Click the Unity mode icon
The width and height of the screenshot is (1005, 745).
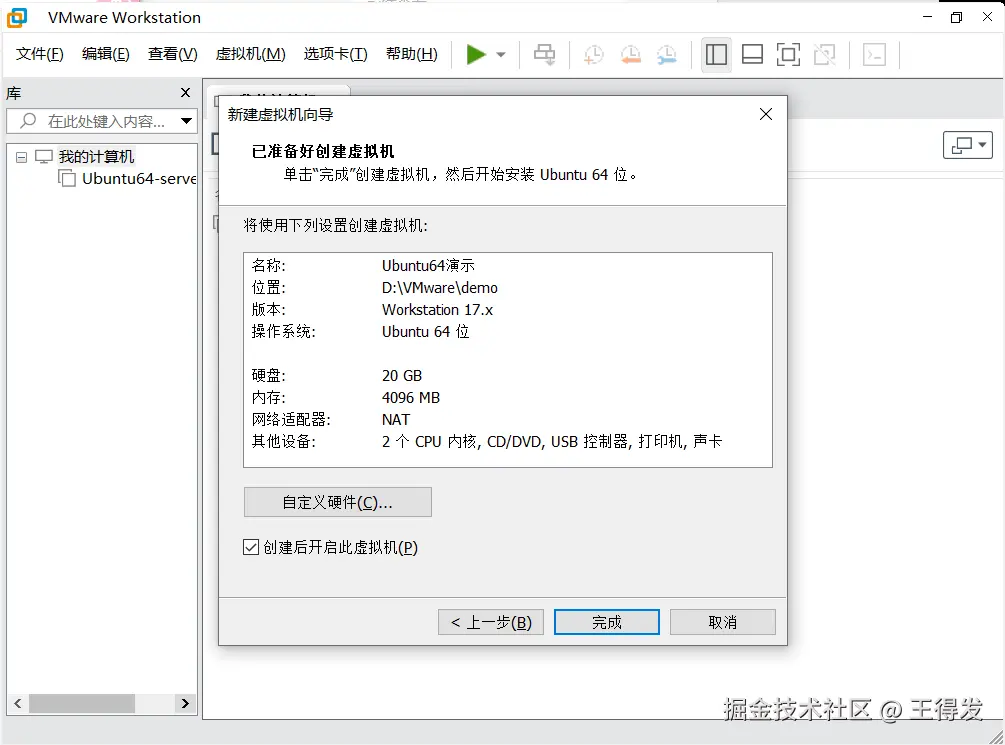tap(824, 54)
